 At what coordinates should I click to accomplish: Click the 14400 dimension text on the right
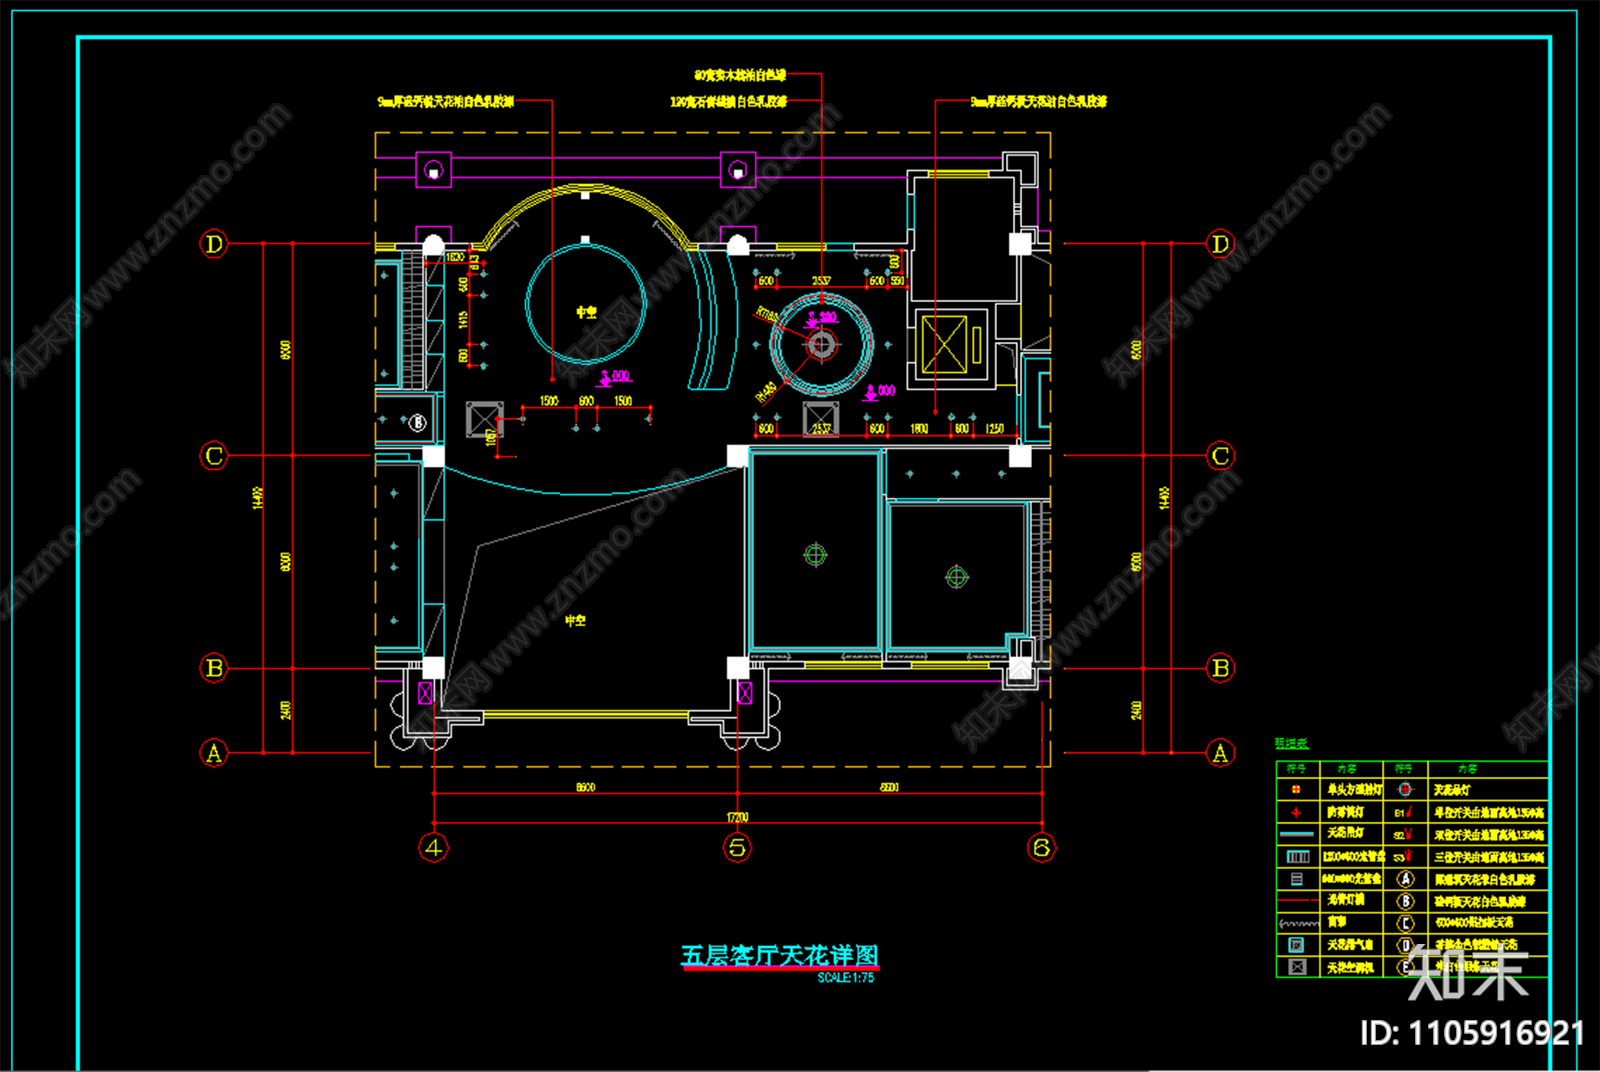coord(1165,498)
